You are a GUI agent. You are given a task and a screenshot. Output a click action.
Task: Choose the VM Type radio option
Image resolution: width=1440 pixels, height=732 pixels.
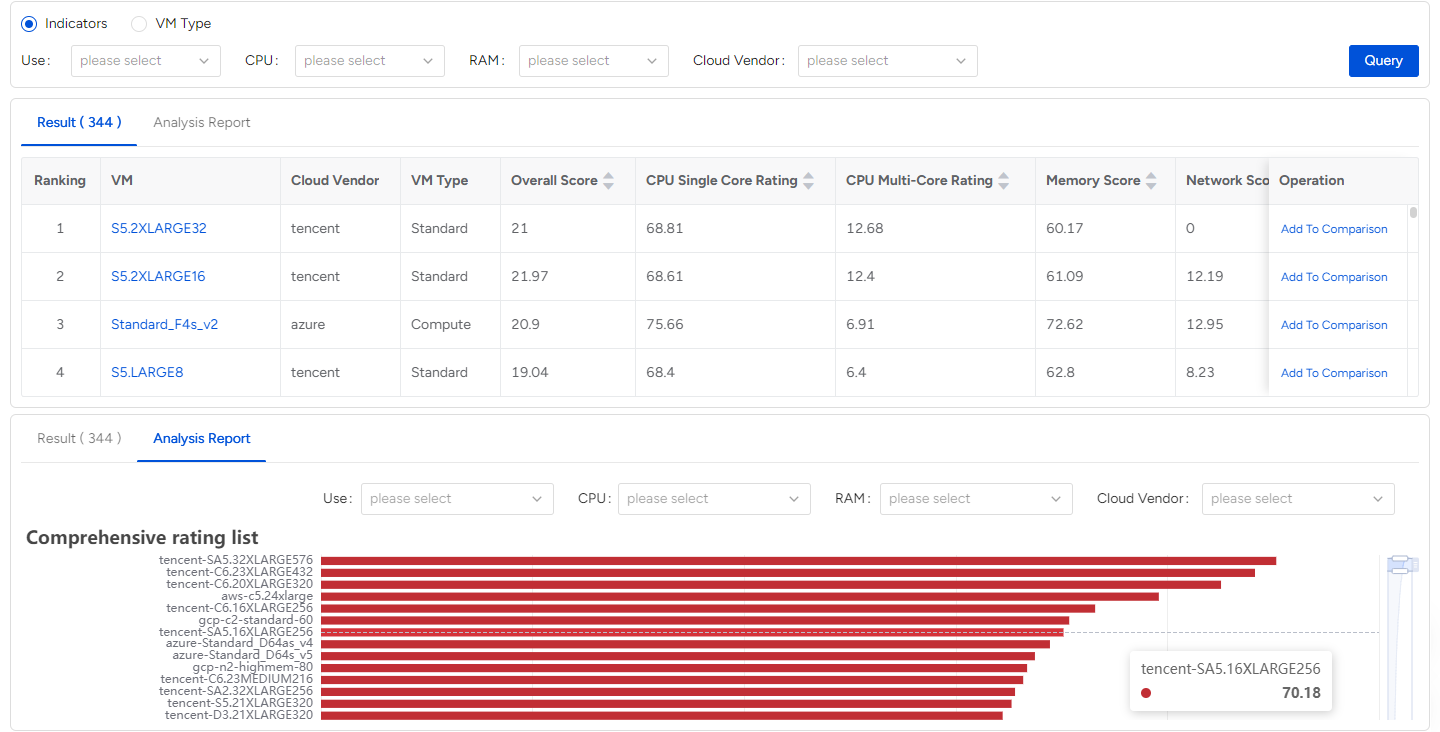click(x=139, y=24)
